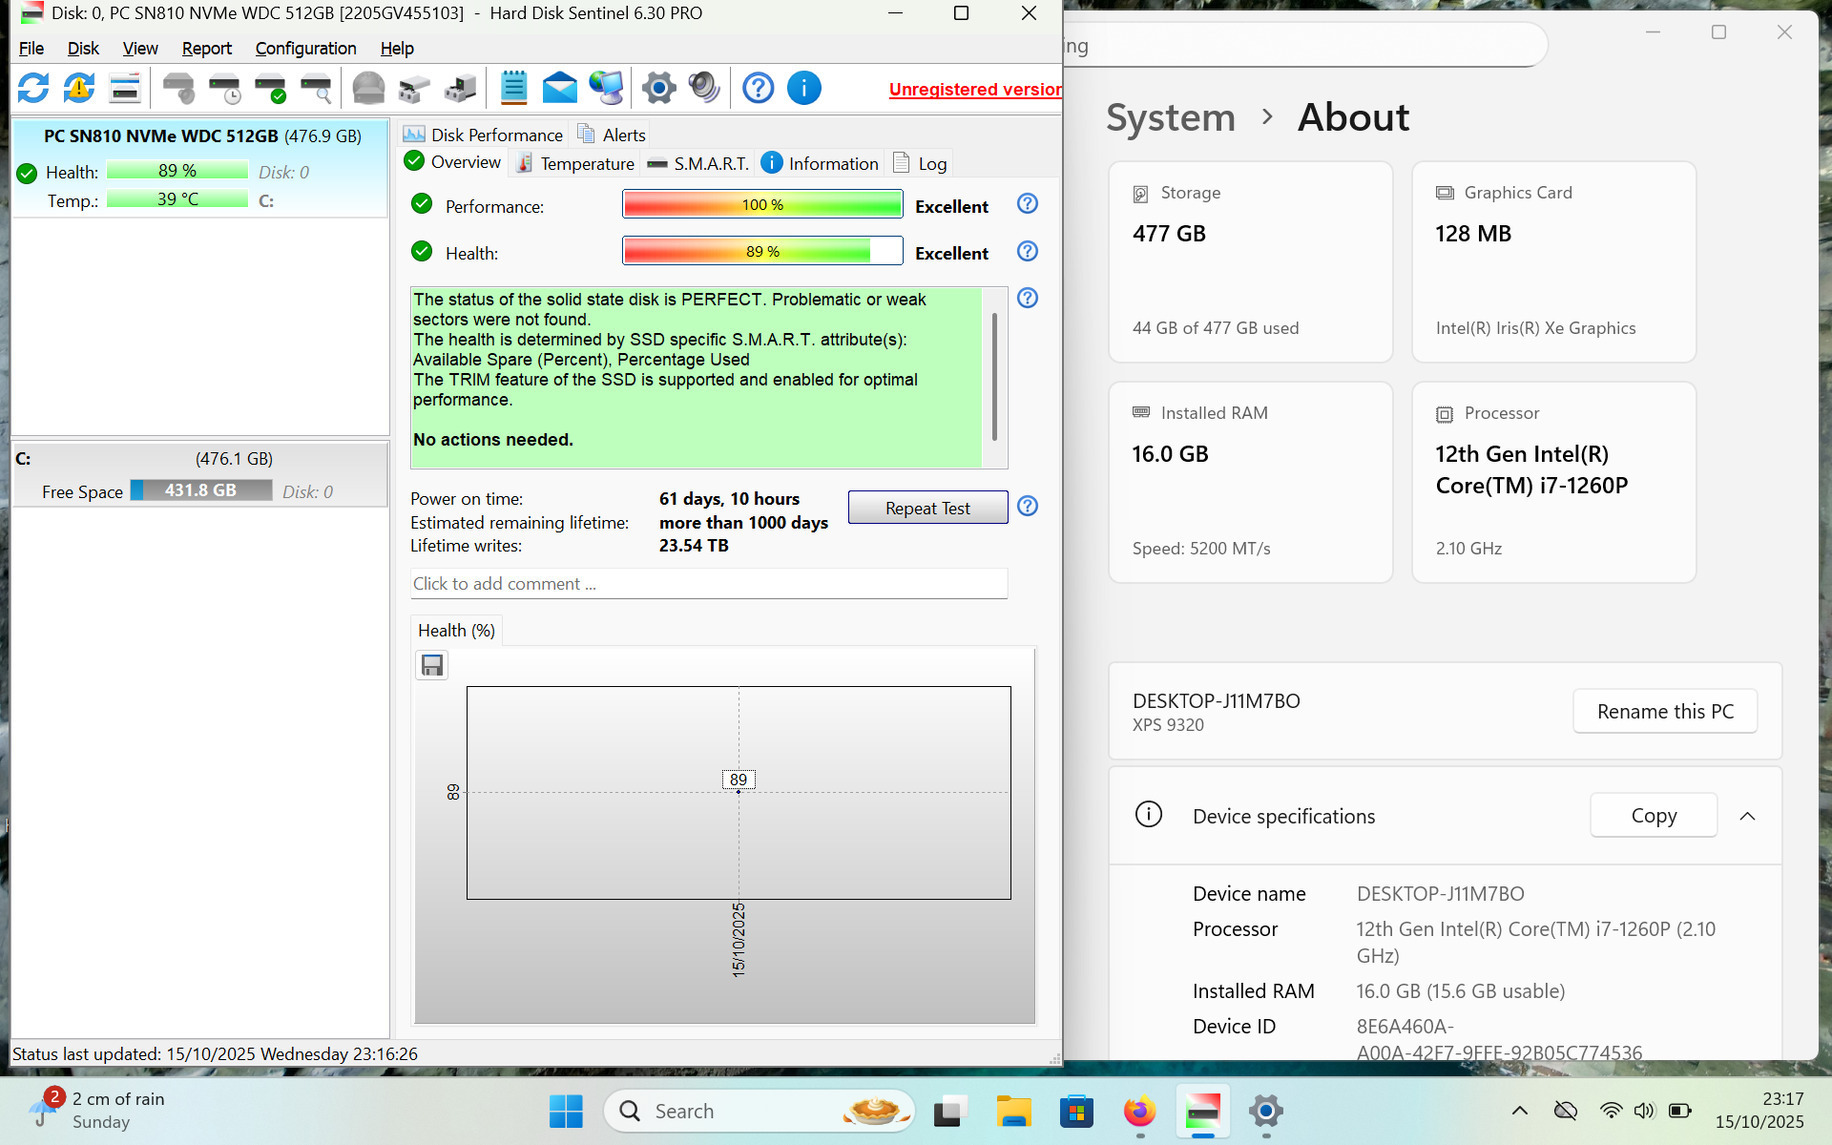Click the Wi-Fi icon in the system tray
1832x1145 pixels.
pos(1611,1111)
